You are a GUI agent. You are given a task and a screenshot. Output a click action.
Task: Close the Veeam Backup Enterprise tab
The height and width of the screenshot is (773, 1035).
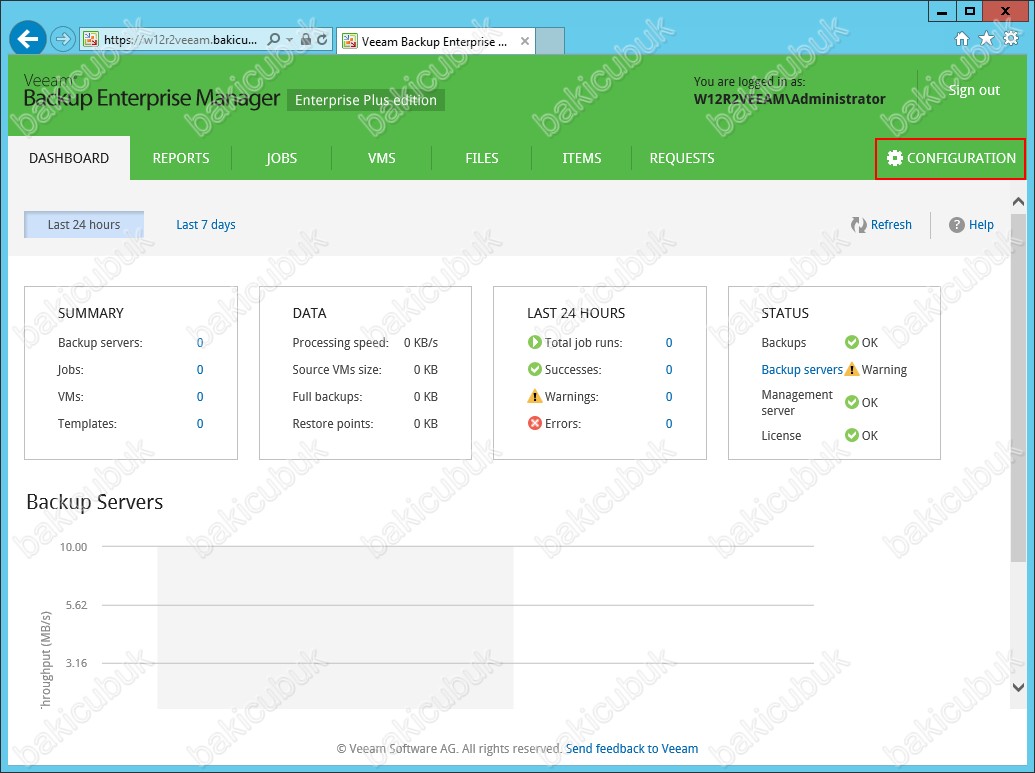tap(525, 41)
